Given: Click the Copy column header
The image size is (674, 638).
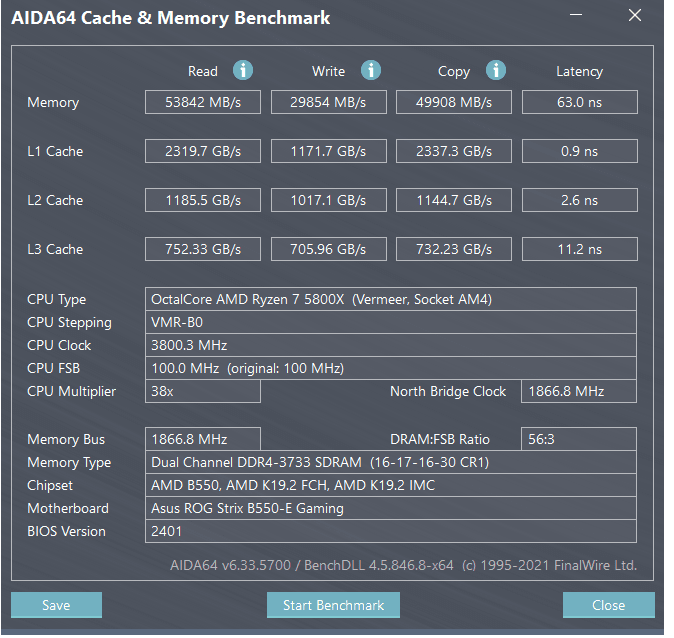Looking at the screenshot, I should point(454,72).
